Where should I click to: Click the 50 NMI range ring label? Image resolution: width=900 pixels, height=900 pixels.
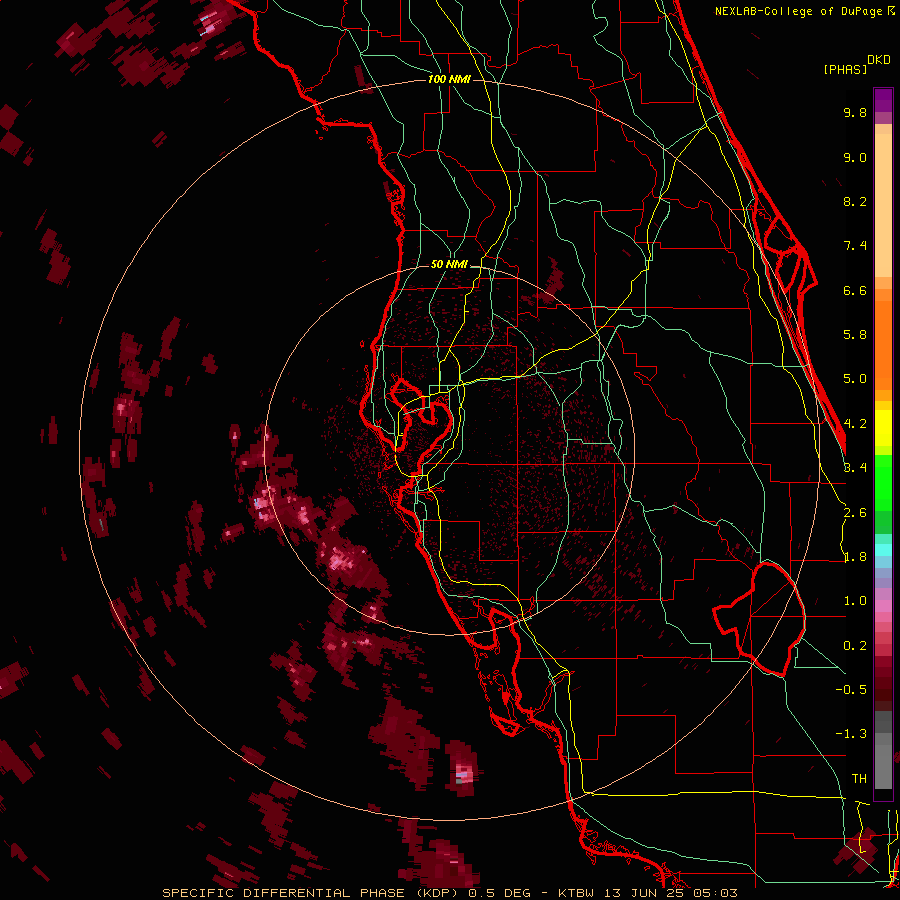(449, 265)
